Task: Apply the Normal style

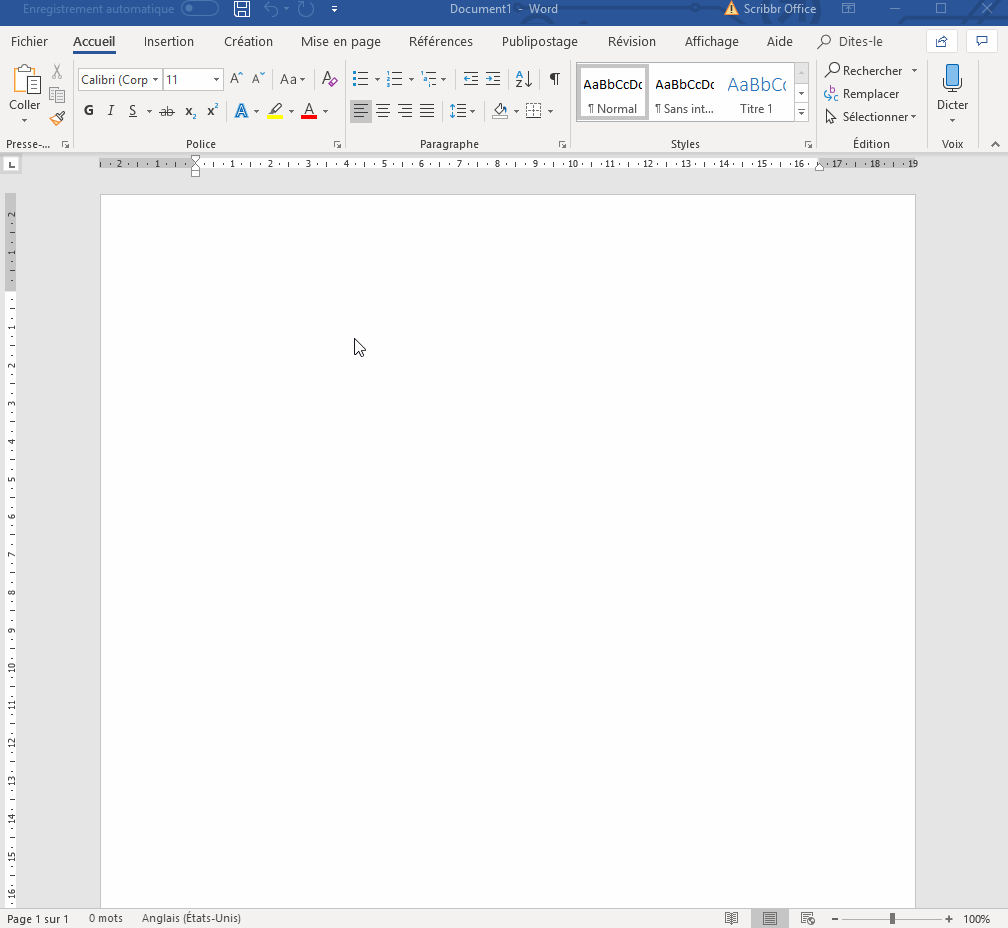Action: (x=613, y=94)
